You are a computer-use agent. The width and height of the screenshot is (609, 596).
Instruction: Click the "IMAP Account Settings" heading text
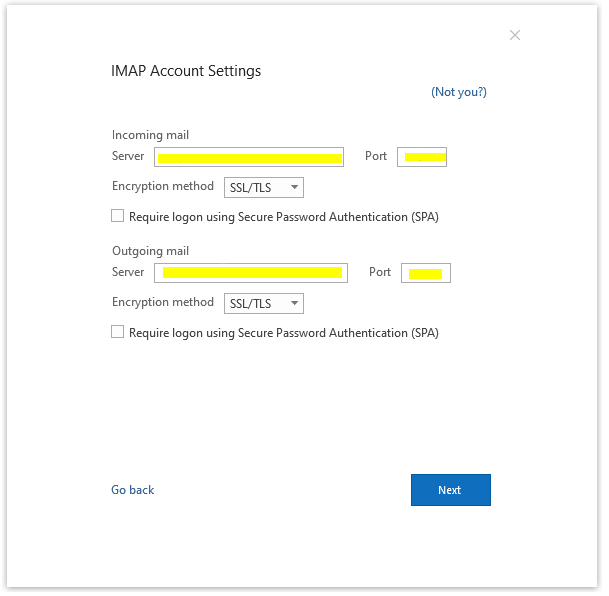pos(186,71)
